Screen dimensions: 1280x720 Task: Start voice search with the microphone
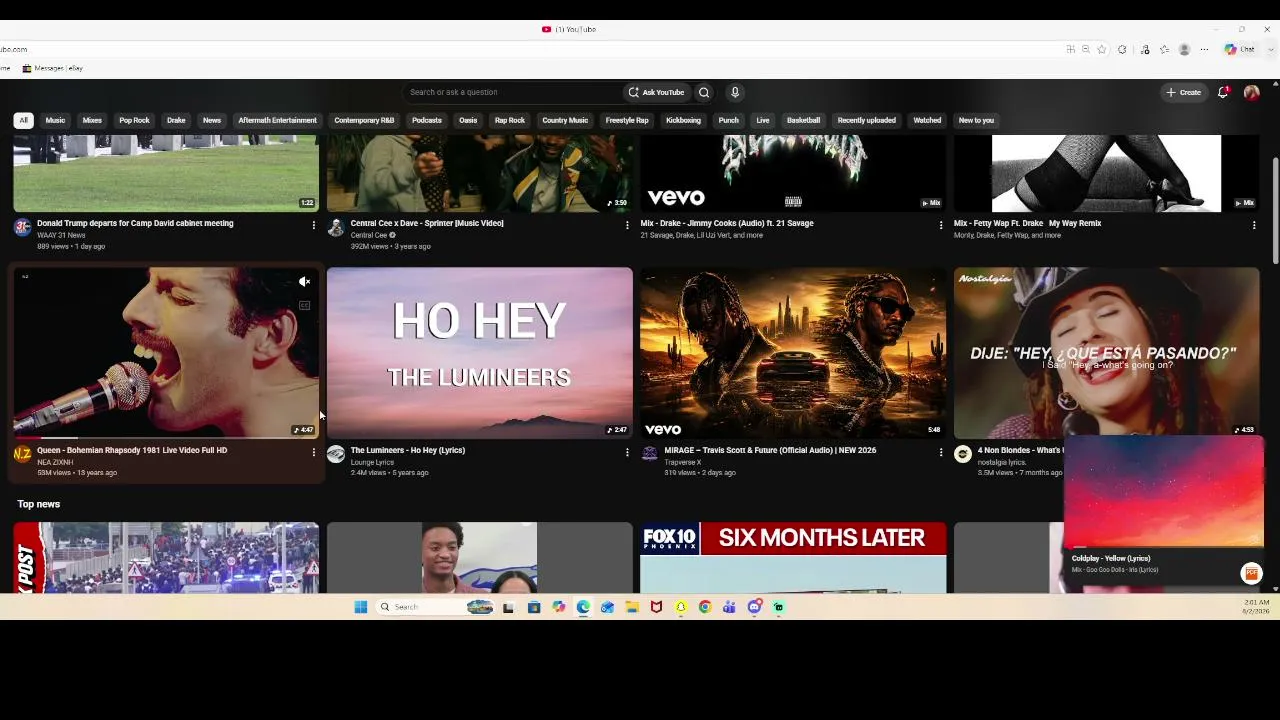tap(735, 92)
